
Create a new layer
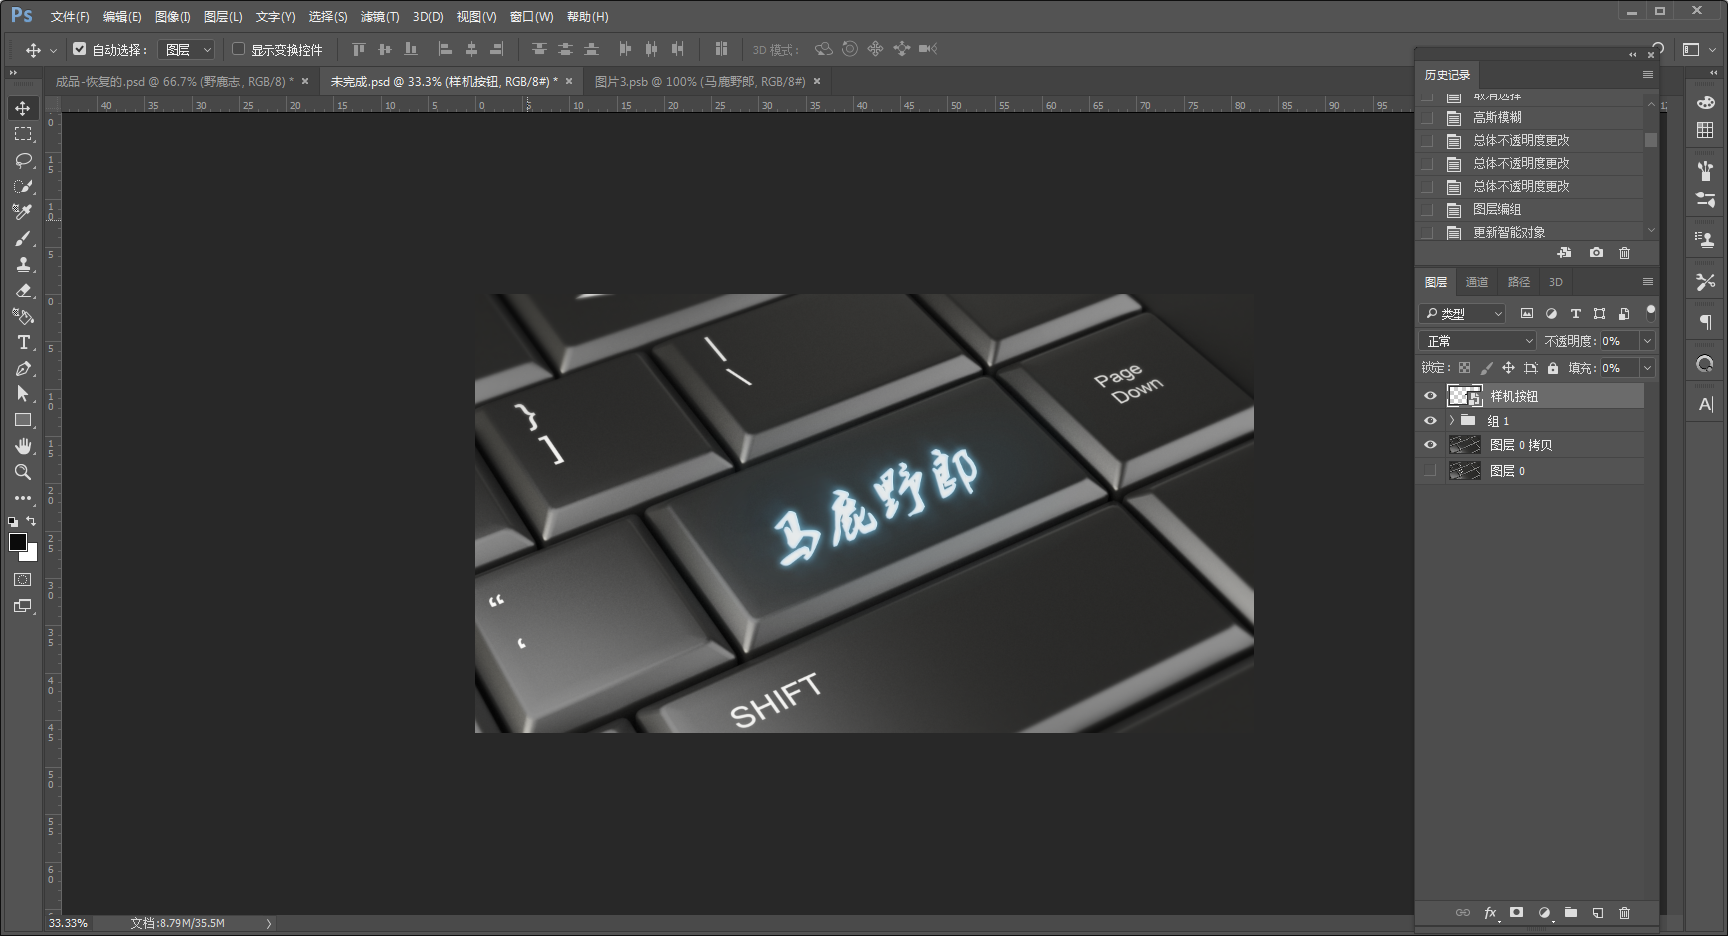tap(1598, 913)
